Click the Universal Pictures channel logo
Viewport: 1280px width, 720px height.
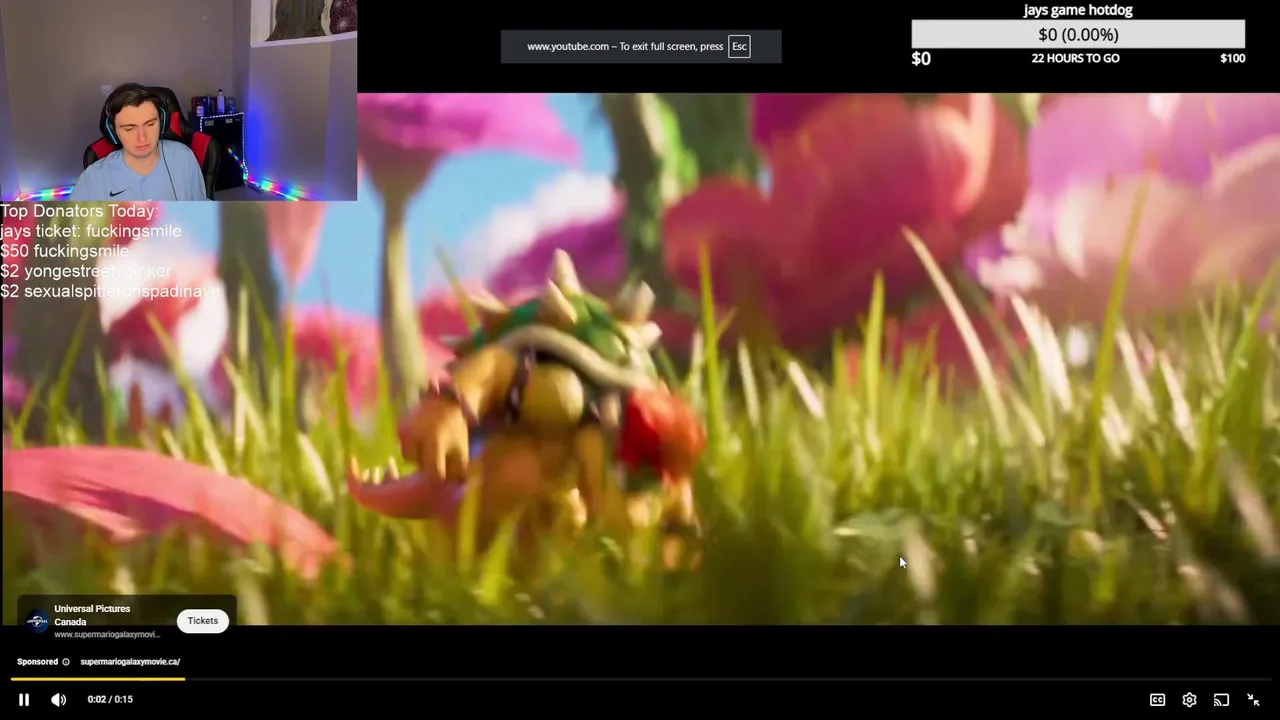[37, 621]
